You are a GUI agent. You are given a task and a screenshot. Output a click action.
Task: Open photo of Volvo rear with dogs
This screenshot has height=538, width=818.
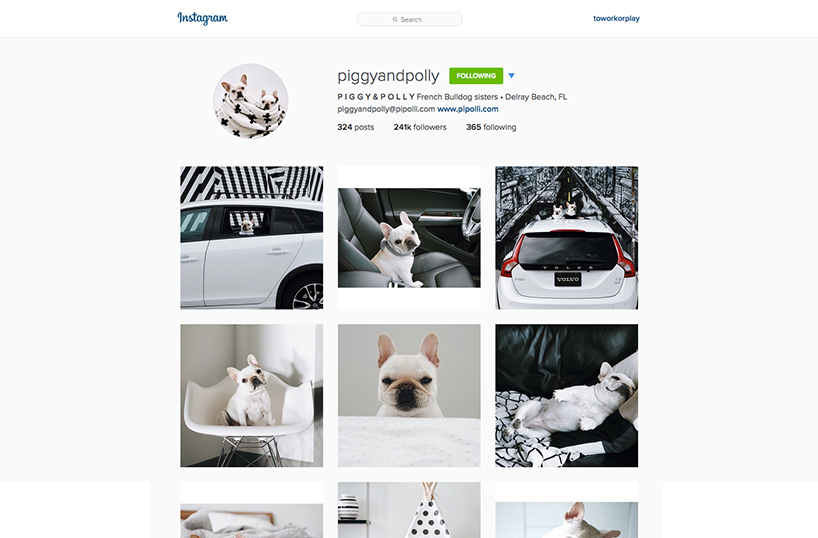(x=567, y=238)
